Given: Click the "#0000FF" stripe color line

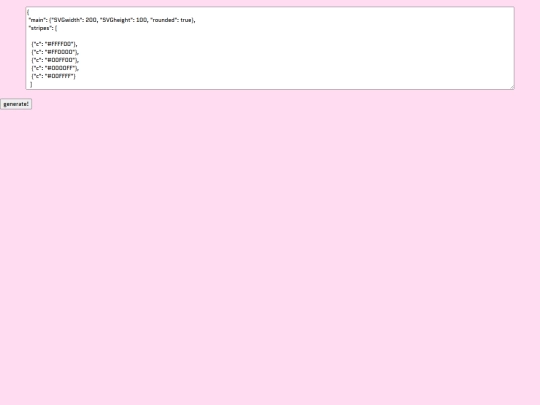Looking at the screenshot, I should tap(55, 68).
